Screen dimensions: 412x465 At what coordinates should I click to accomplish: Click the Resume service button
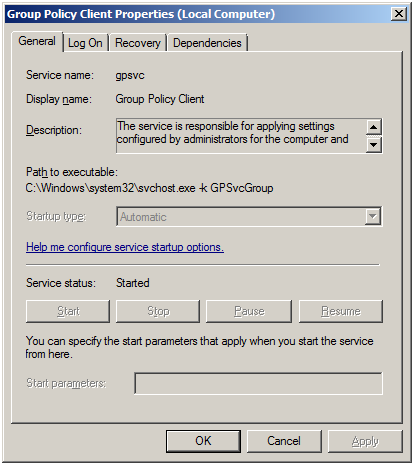tap(341, 311)
